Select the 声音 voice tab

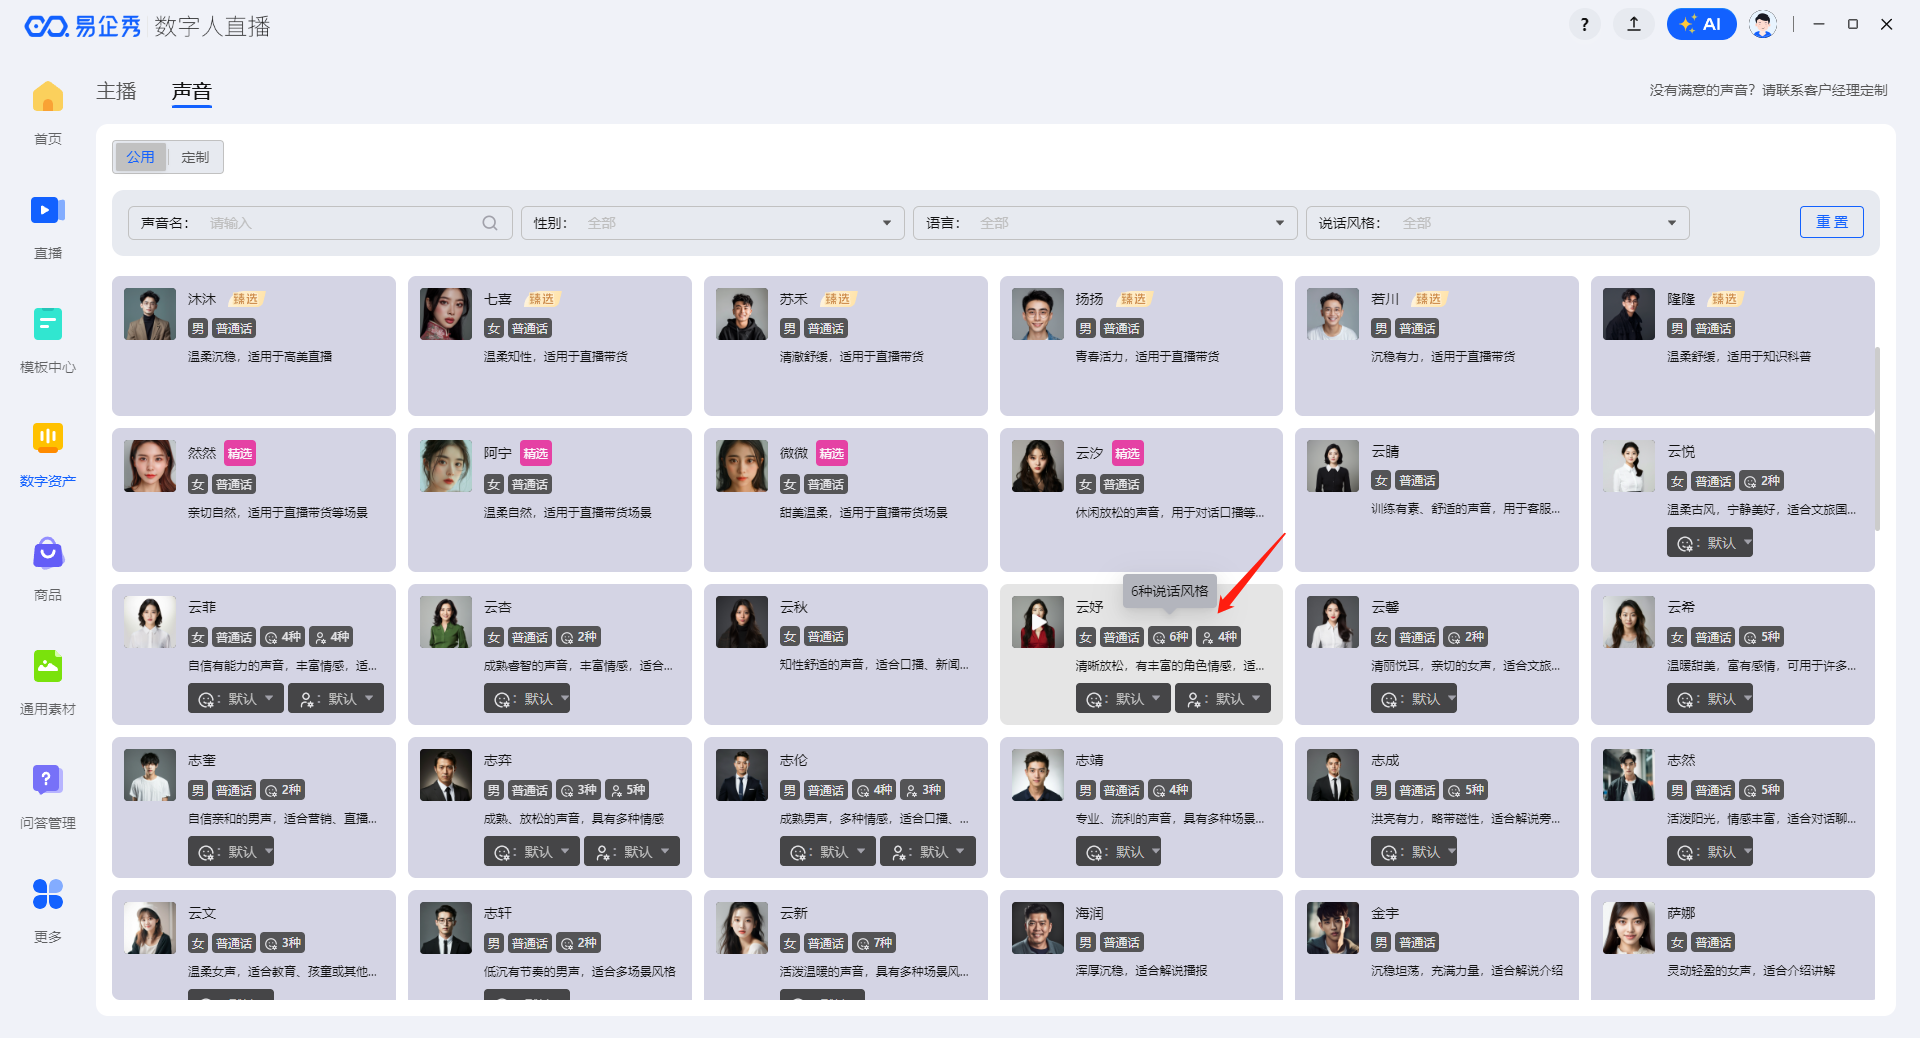click(191, 91)
